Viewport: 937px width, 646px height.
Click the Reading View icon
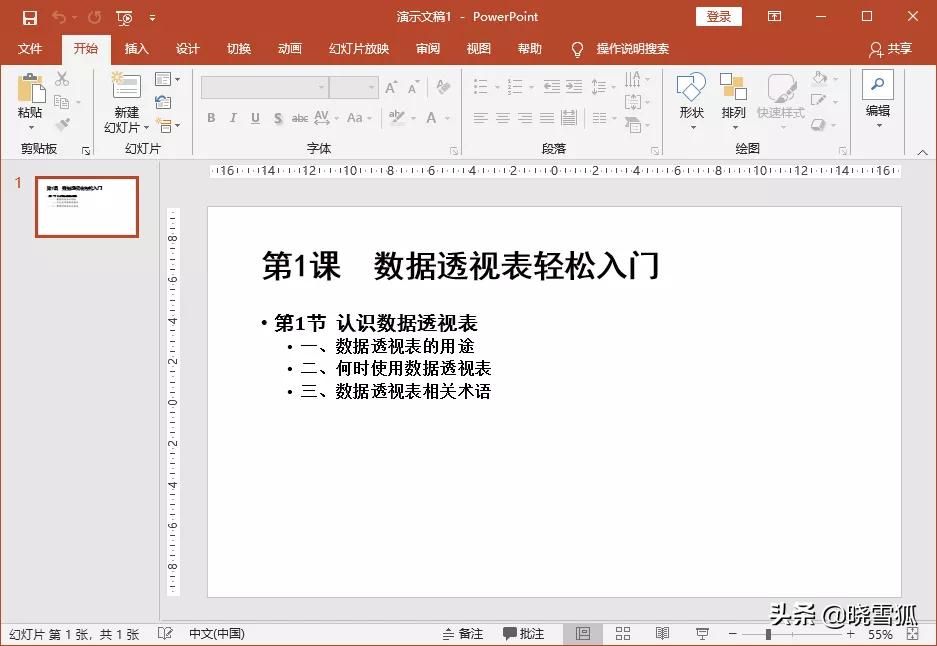(663, 633)
